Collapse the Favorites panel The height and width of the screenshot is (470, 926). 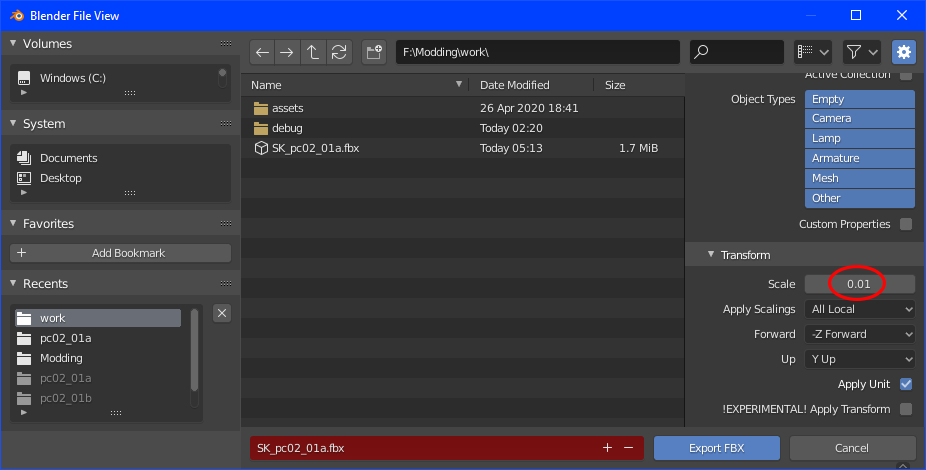(x=13, y=223)
